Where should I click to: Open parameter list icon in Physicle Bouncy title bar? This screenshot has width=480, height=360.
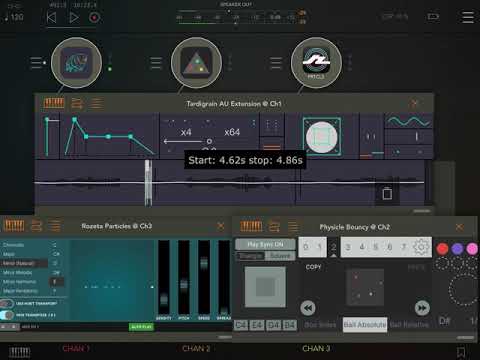(x=294, y=227)
